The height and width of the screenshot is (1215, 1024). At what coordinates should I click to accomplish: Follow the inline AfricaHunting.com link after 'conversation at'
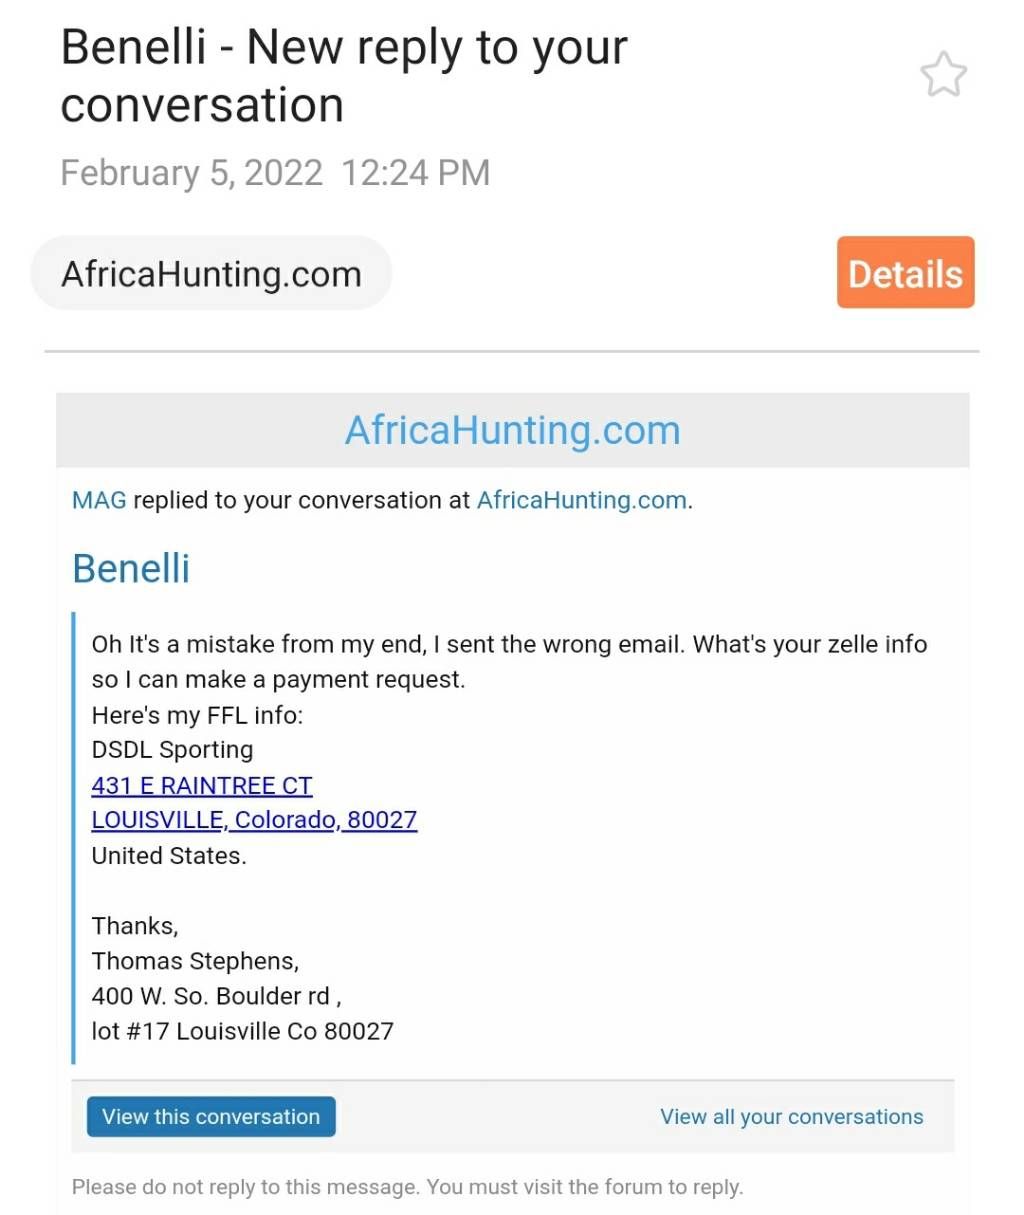point(582,500)
